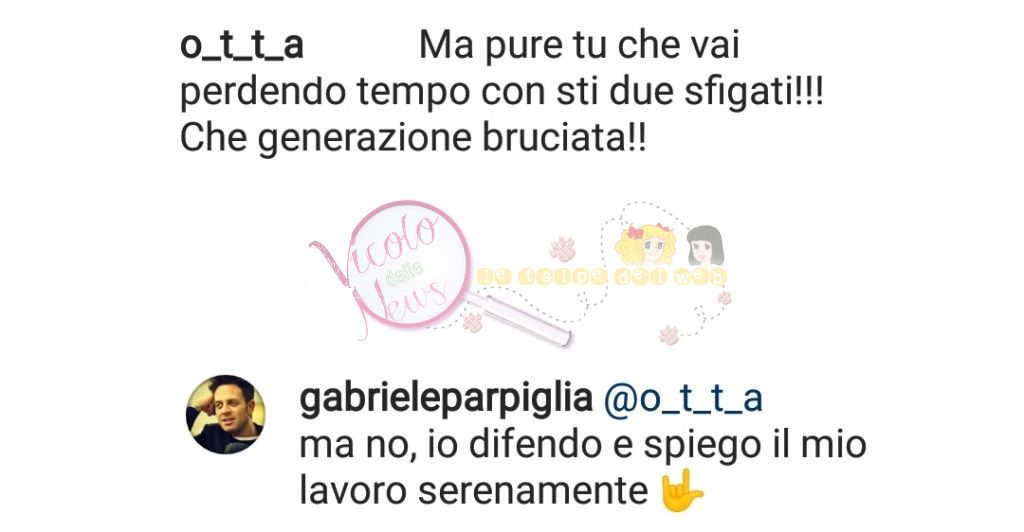Click 'ma no, io difendo e spiego' line
This screenshot has height=532, width=1024.
tap(583, 445)
